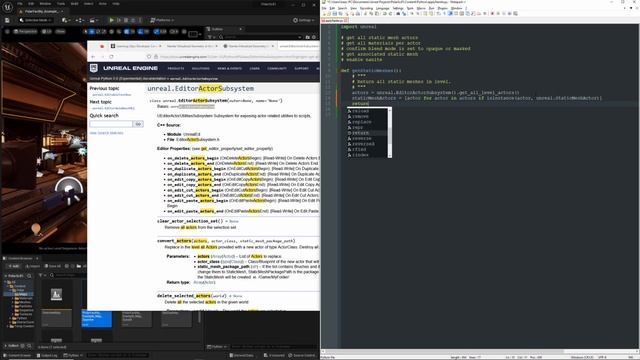Click Import in the Content Browser
640x360 pixels.
32,266
